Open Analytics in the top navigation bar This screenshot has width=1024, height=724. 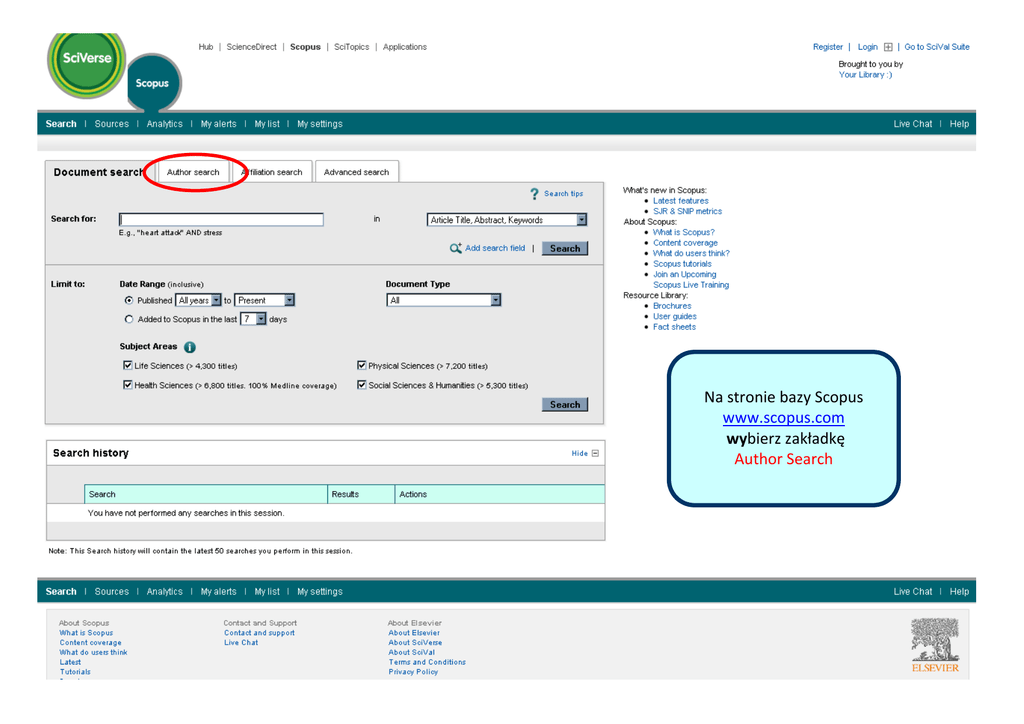[x=164, y=124]
